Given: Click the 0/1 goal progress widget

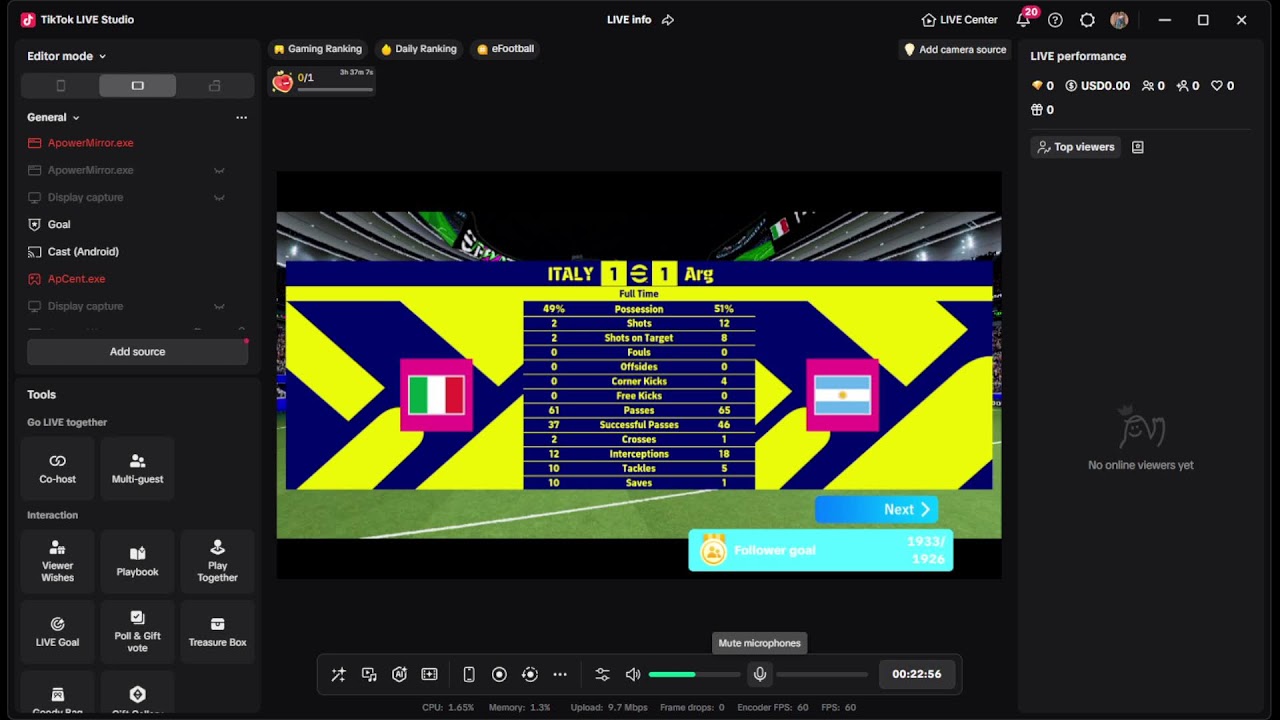Looking at the screenshot, I should pyautogui.click(x=322, y=81).
